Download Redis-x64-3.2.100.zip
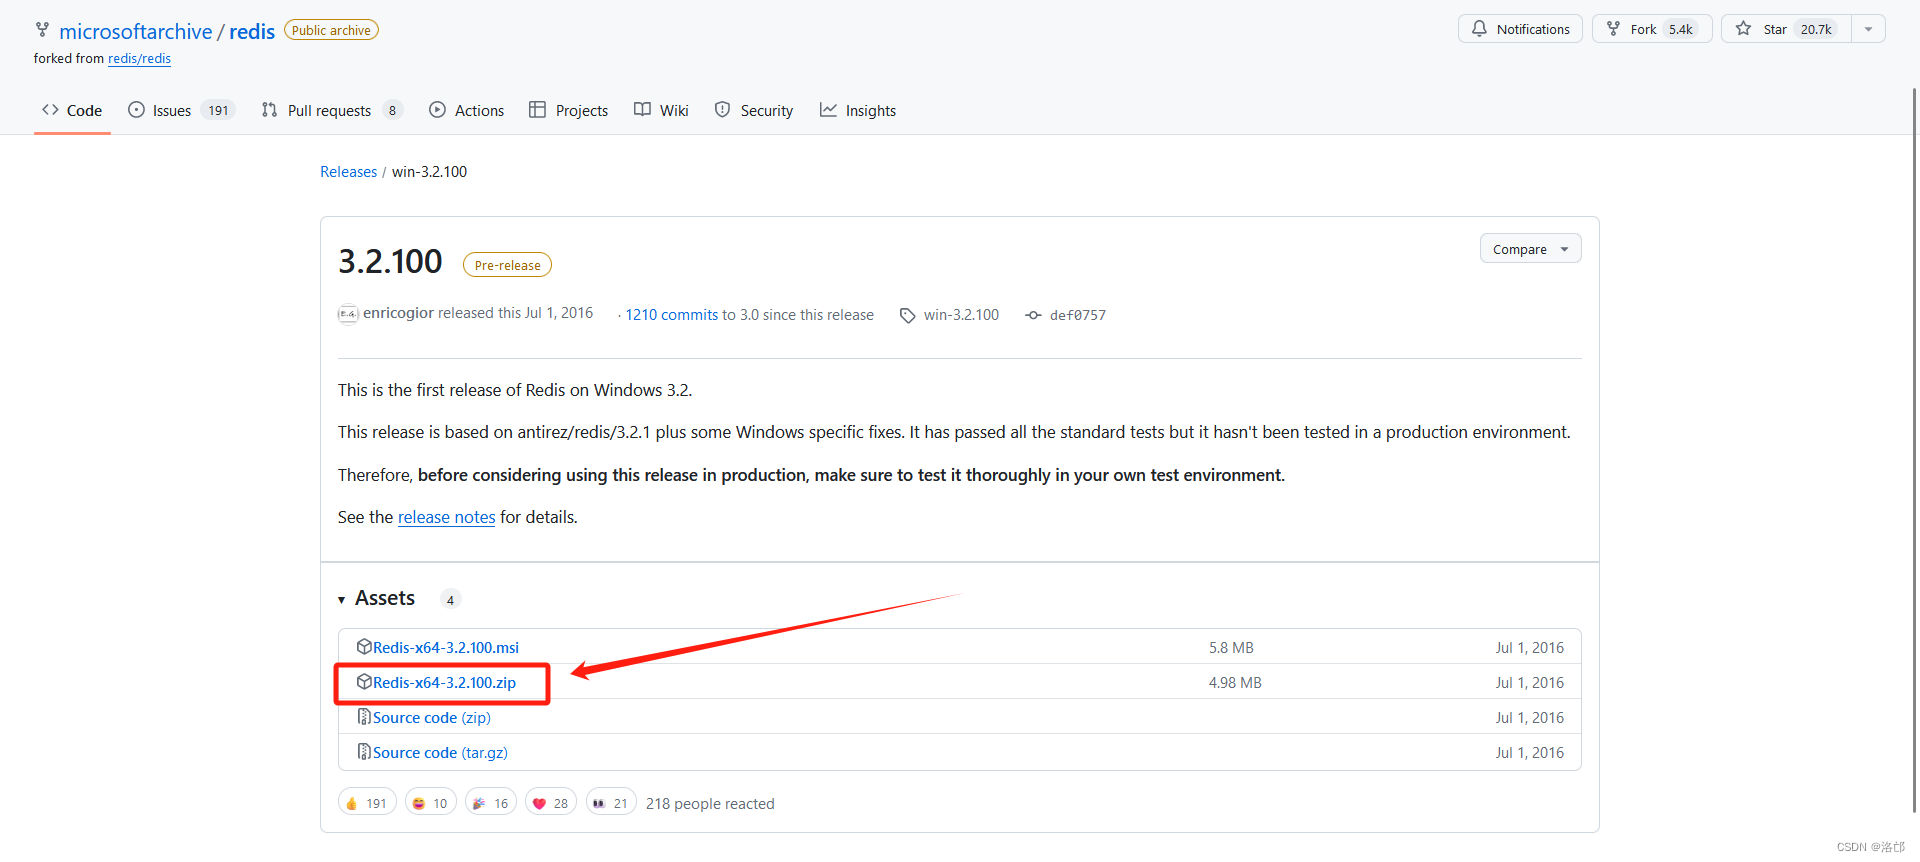The width and height of the screenshot is (1920, 862). point(444,683)
